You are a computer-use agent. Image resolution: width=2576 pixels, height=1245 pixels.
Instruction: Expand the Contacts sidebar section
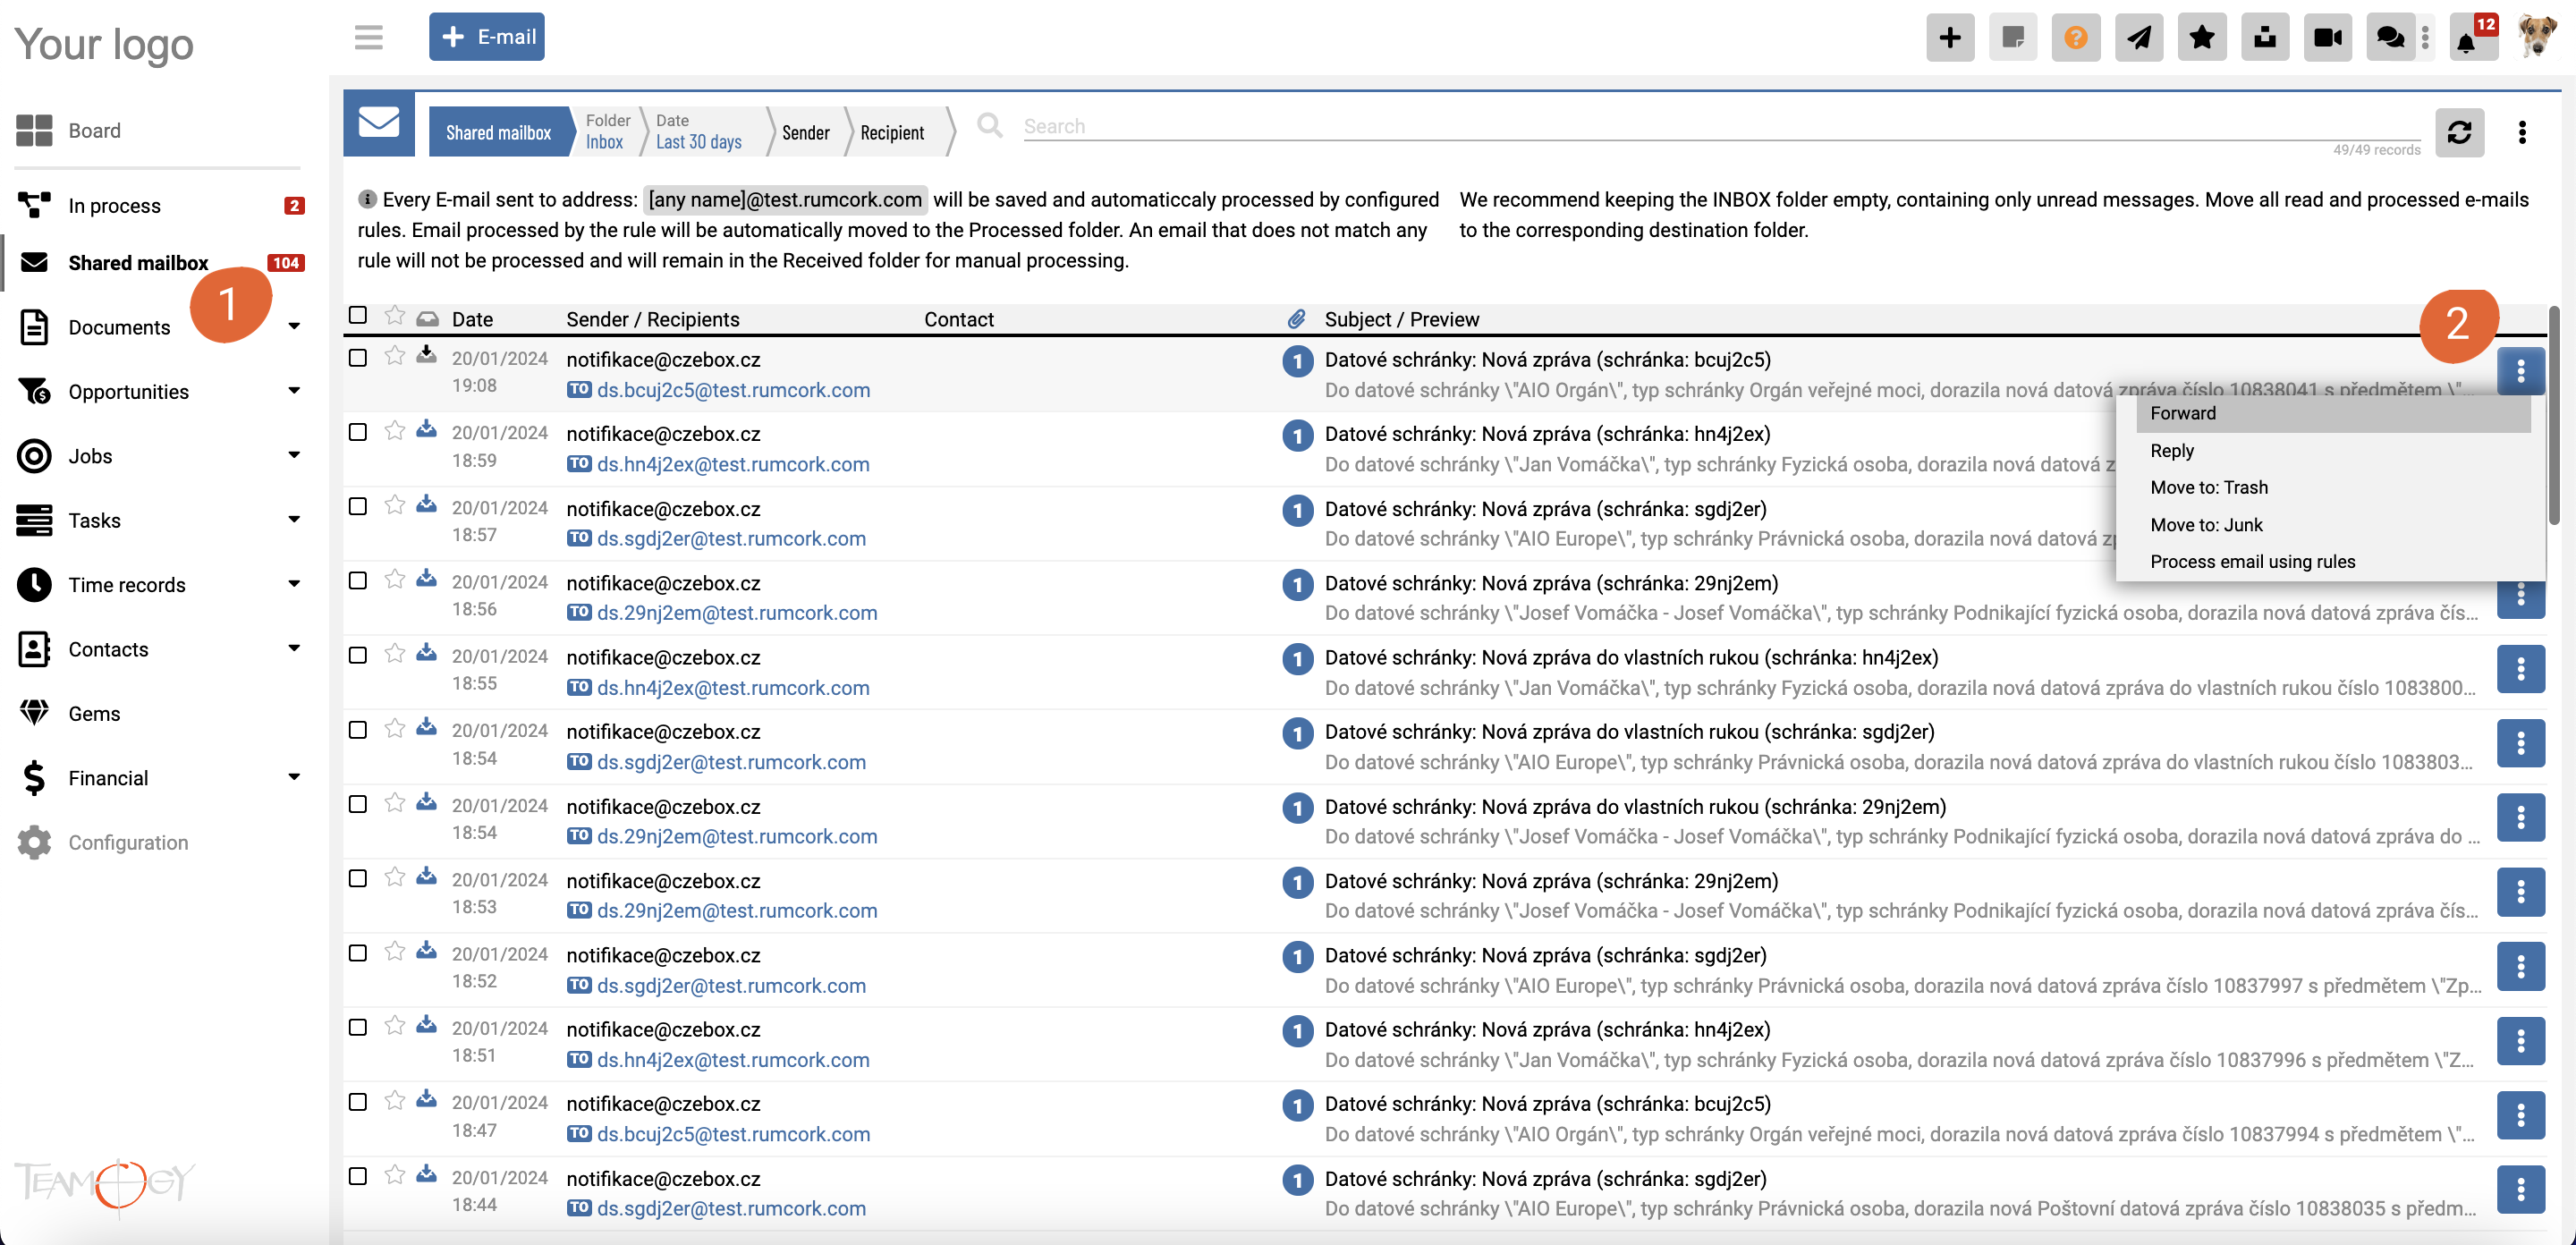click(x=294, y=648)
